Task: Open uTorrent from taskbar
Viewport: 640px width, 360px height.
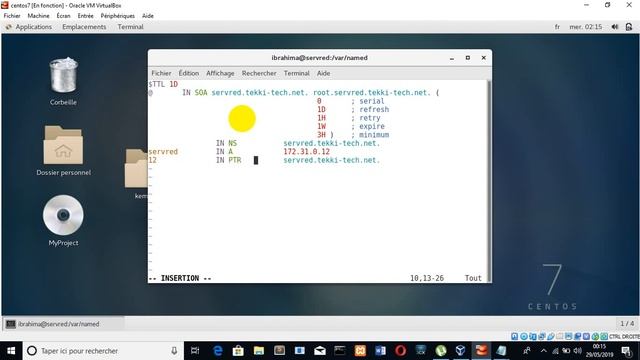Action: 441,351
